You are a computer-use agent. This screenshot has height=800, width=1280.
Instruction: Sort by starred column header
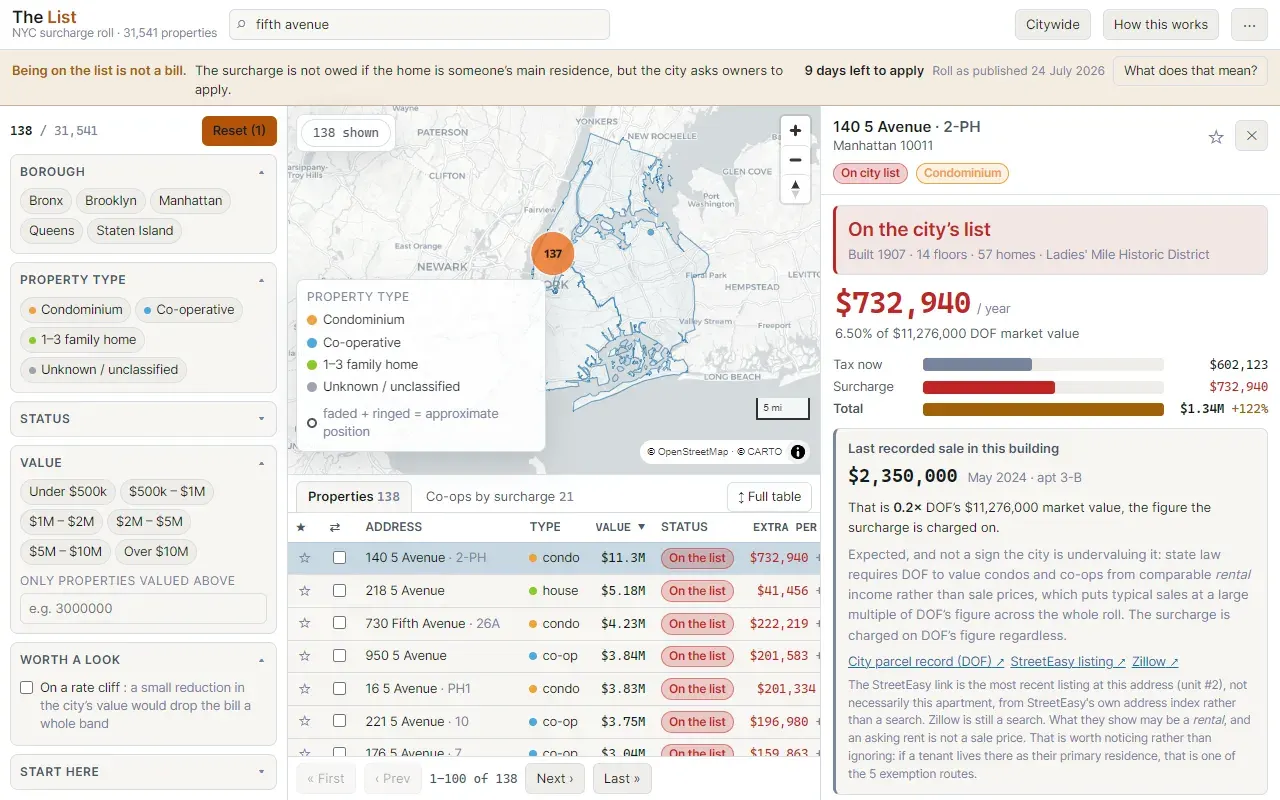(301, 527)
